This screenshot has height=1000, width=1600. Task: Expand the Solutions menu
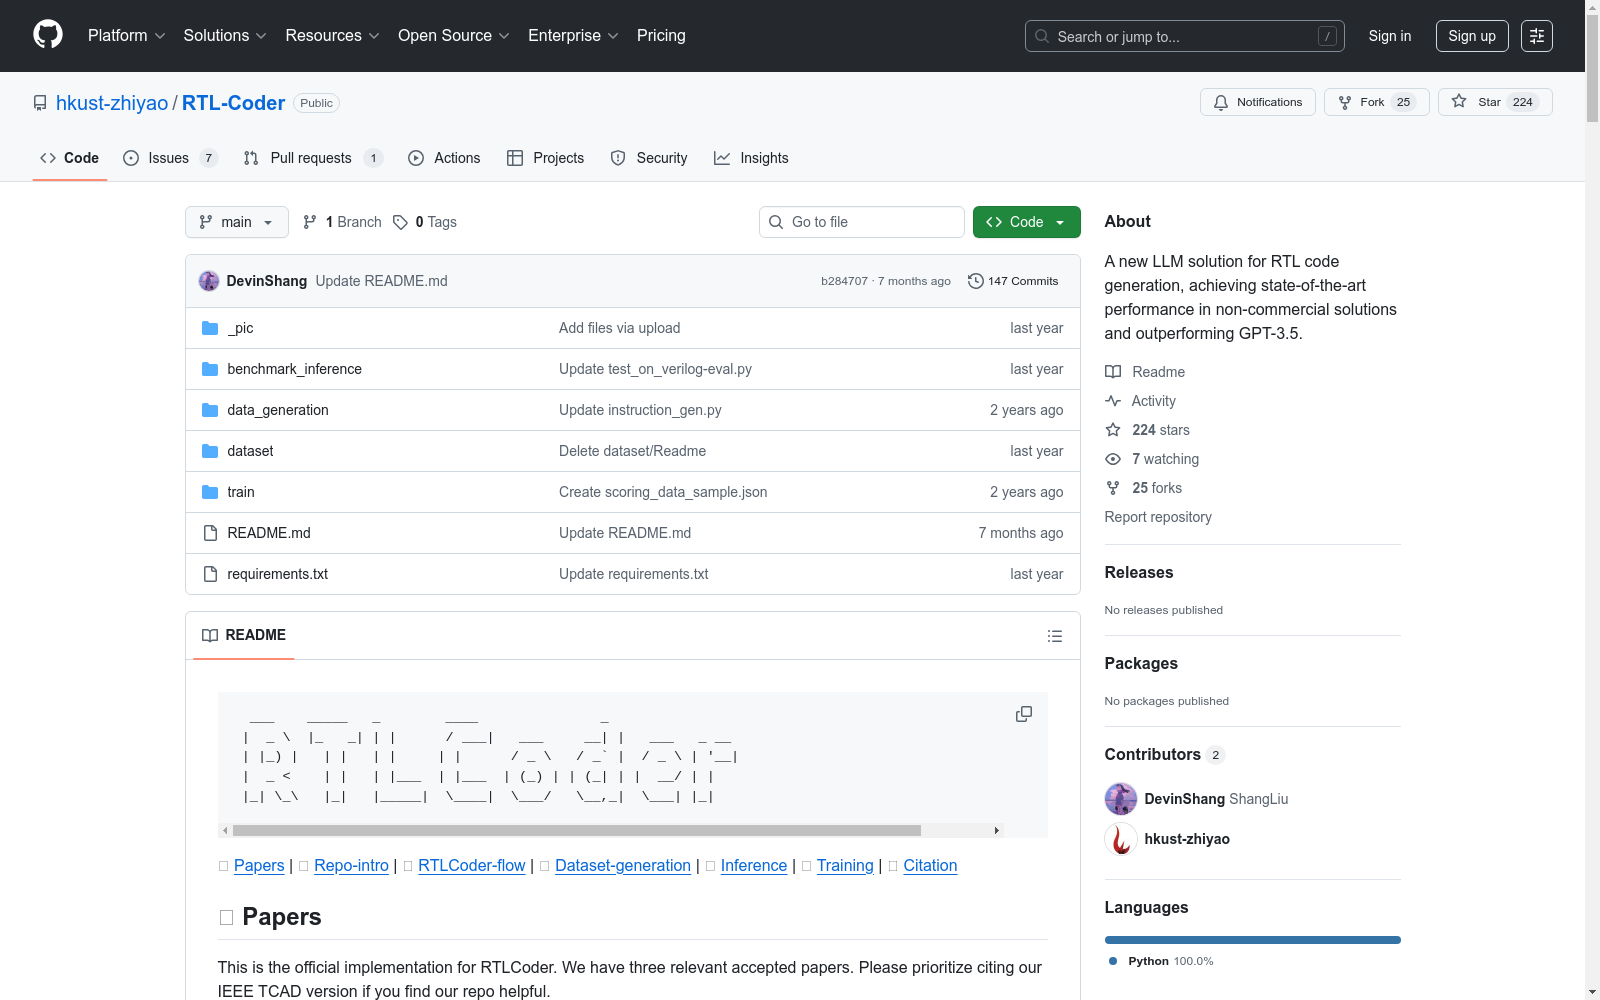(x=225, y=36)
